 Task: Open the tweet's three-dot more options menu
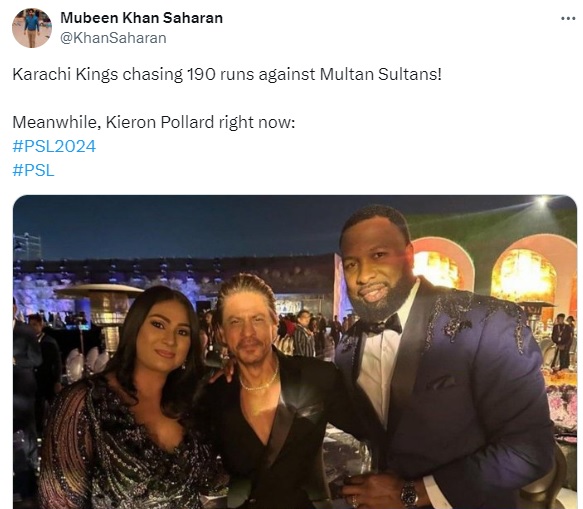point(568,18)
